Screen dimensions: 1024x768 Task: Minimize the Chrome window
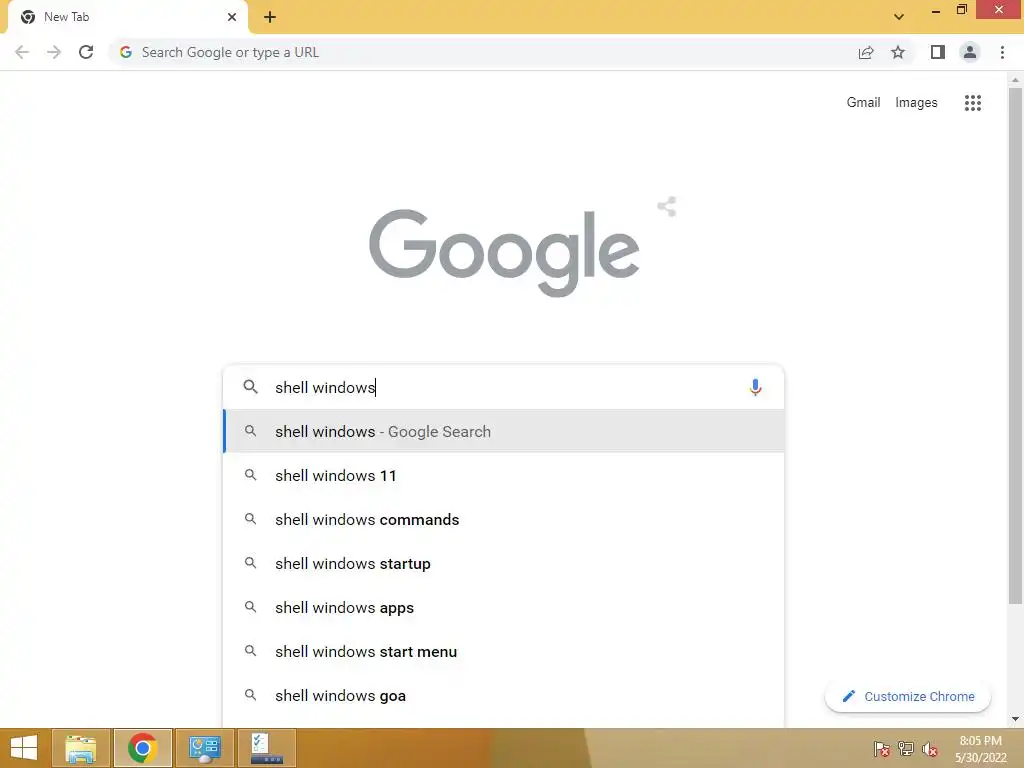pyautogui.click(x=936, y=10)
